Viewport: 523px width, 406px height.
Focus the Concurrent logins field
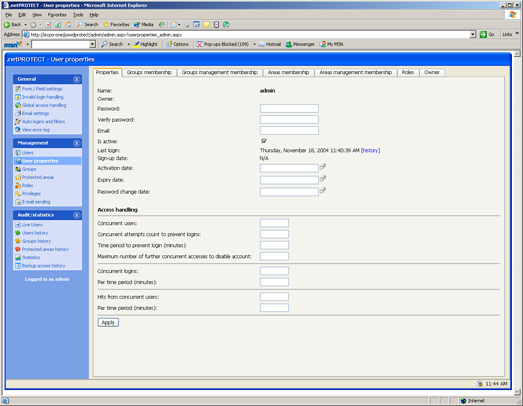tap(274, 271)
